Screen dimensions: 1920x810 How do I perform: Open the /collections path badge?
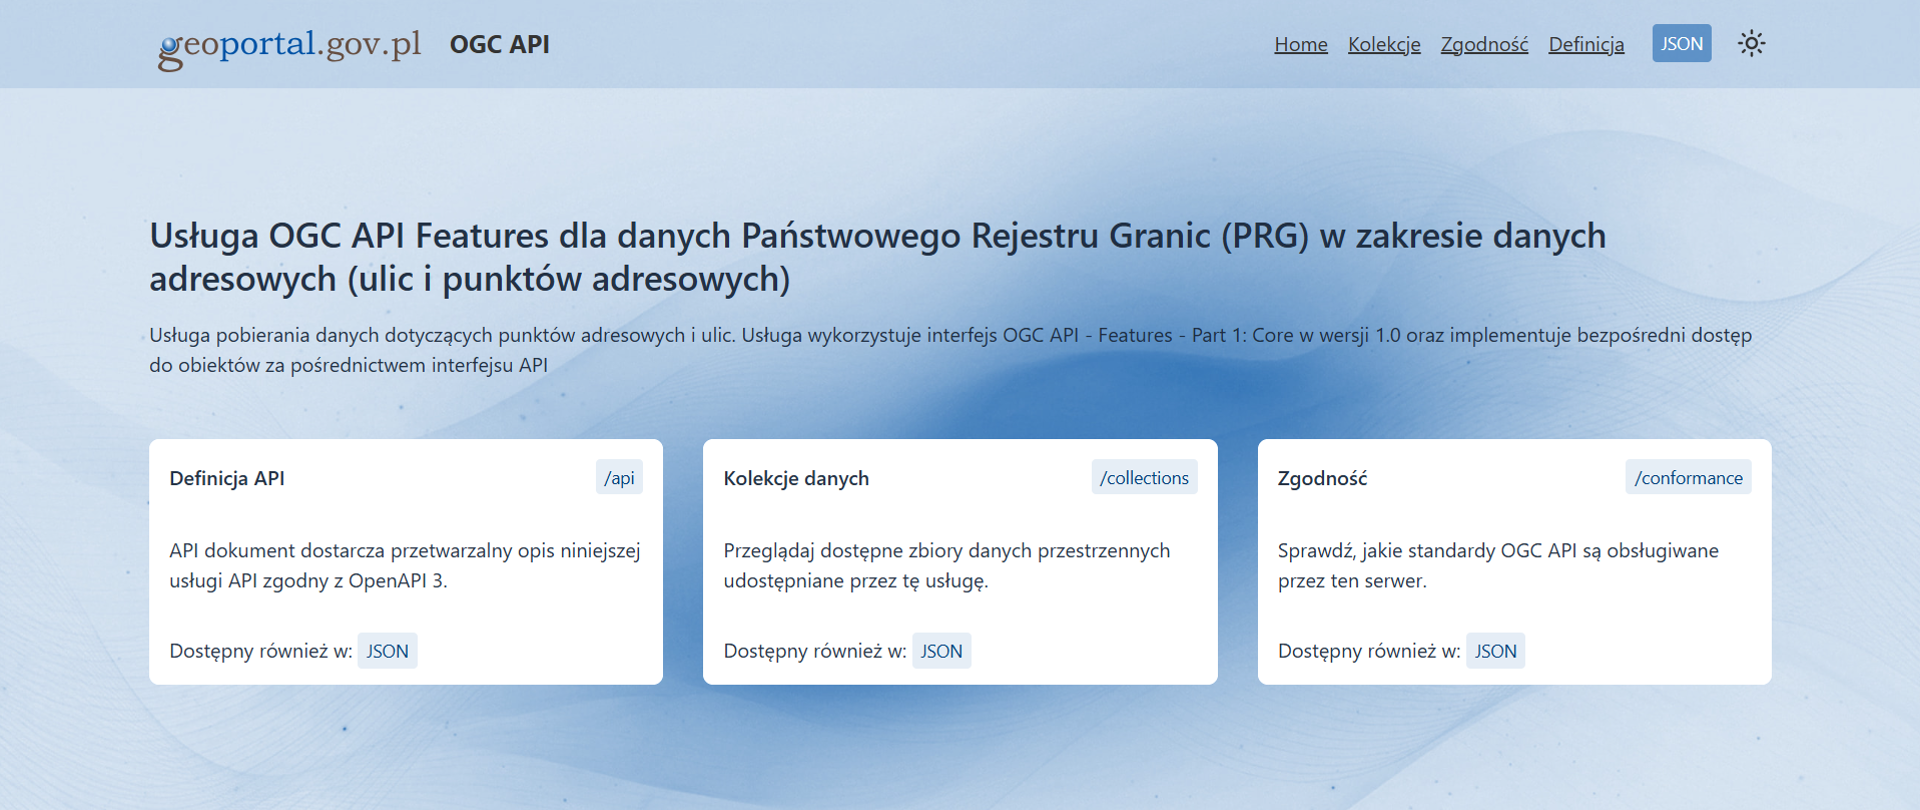coord(1144,478)
